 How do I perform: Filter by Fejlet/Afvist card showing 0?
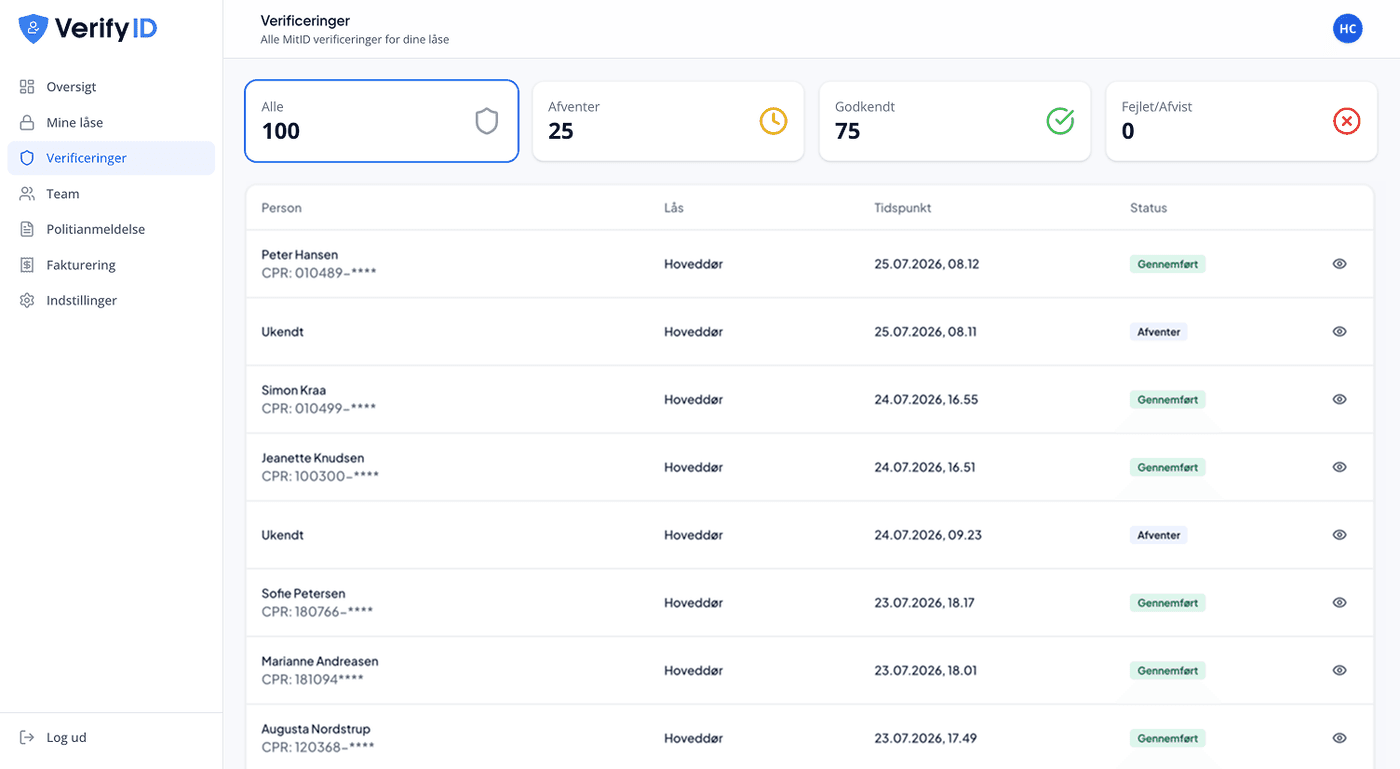click(1241, 121)
